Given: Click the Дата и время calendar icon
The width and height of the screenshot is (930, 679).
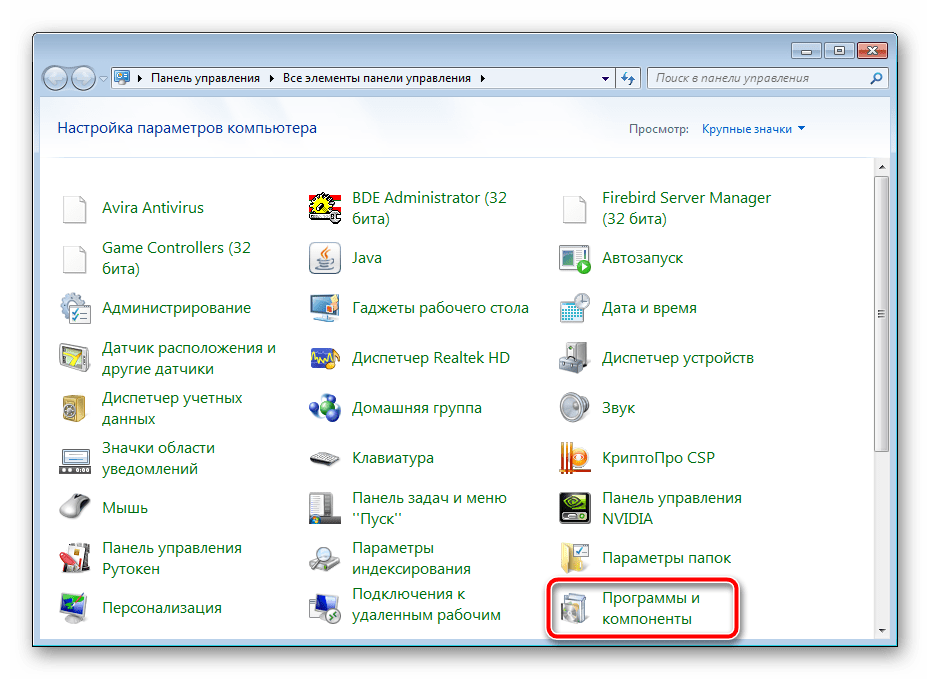Looking at the screenshot, I should 574,308.
